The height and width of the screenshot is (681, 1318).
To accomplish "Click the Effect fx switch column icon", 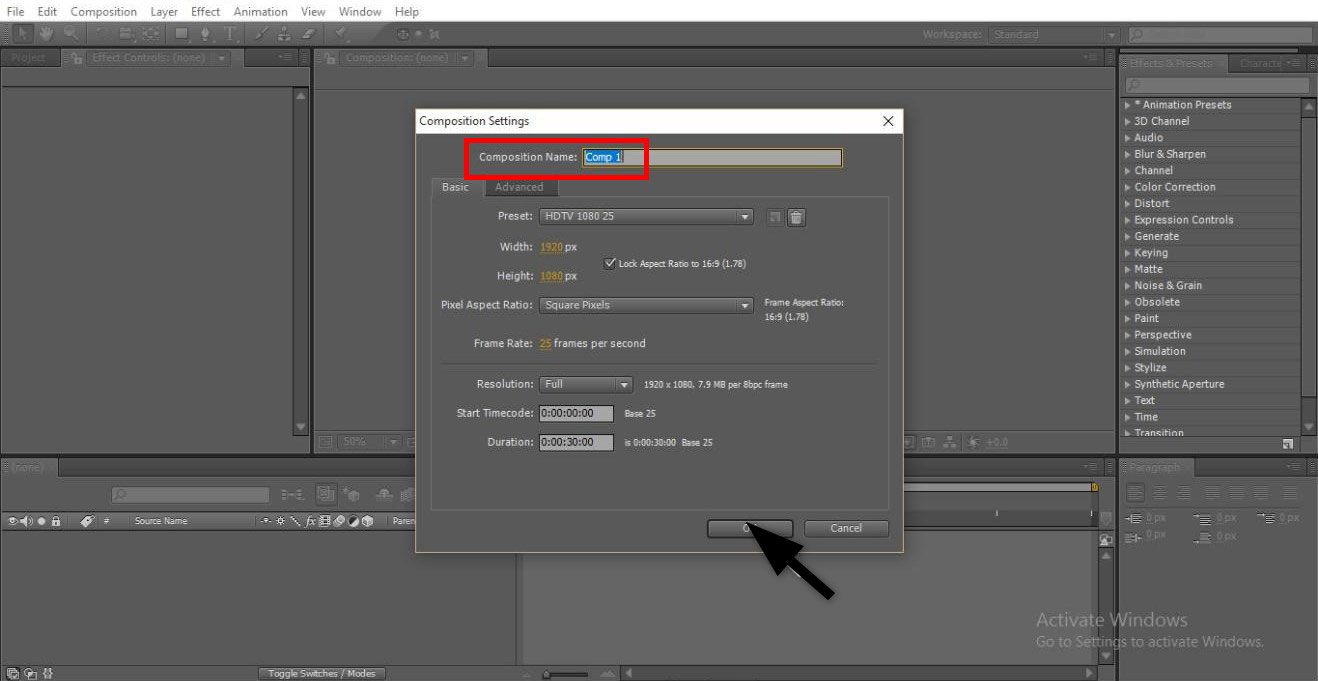I will point(311,521).
